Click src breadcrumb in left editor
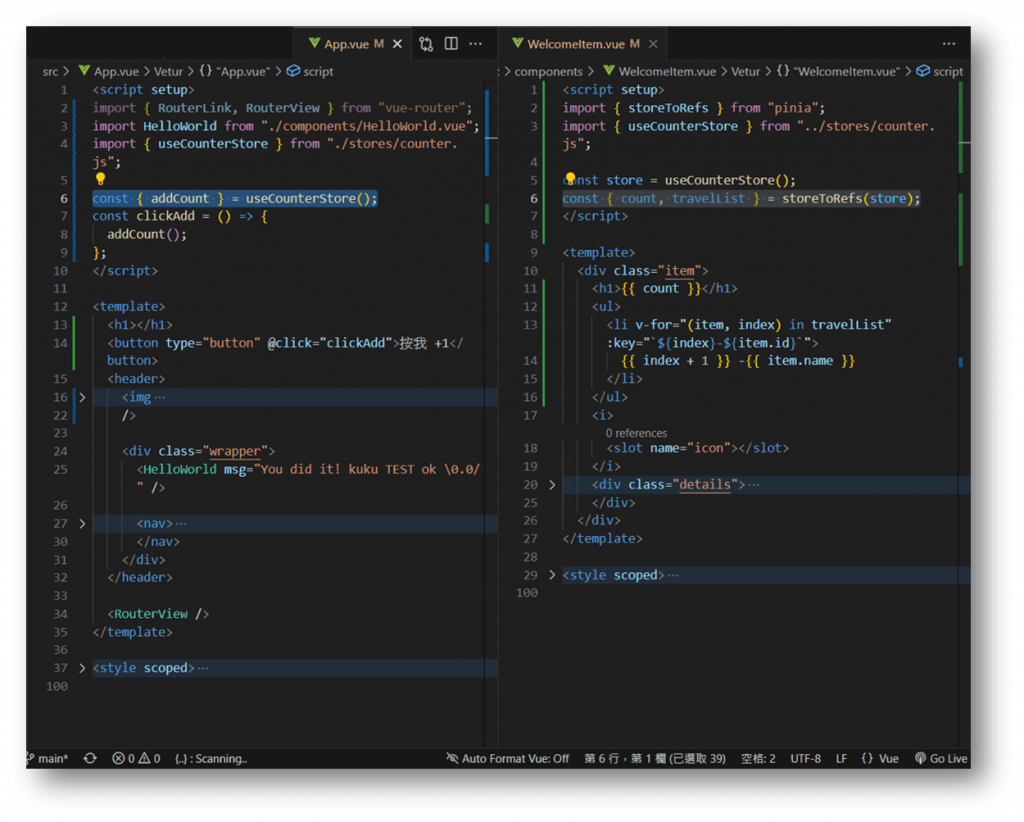The height and width of the screenshot is (822, 1024). (50, 72)
